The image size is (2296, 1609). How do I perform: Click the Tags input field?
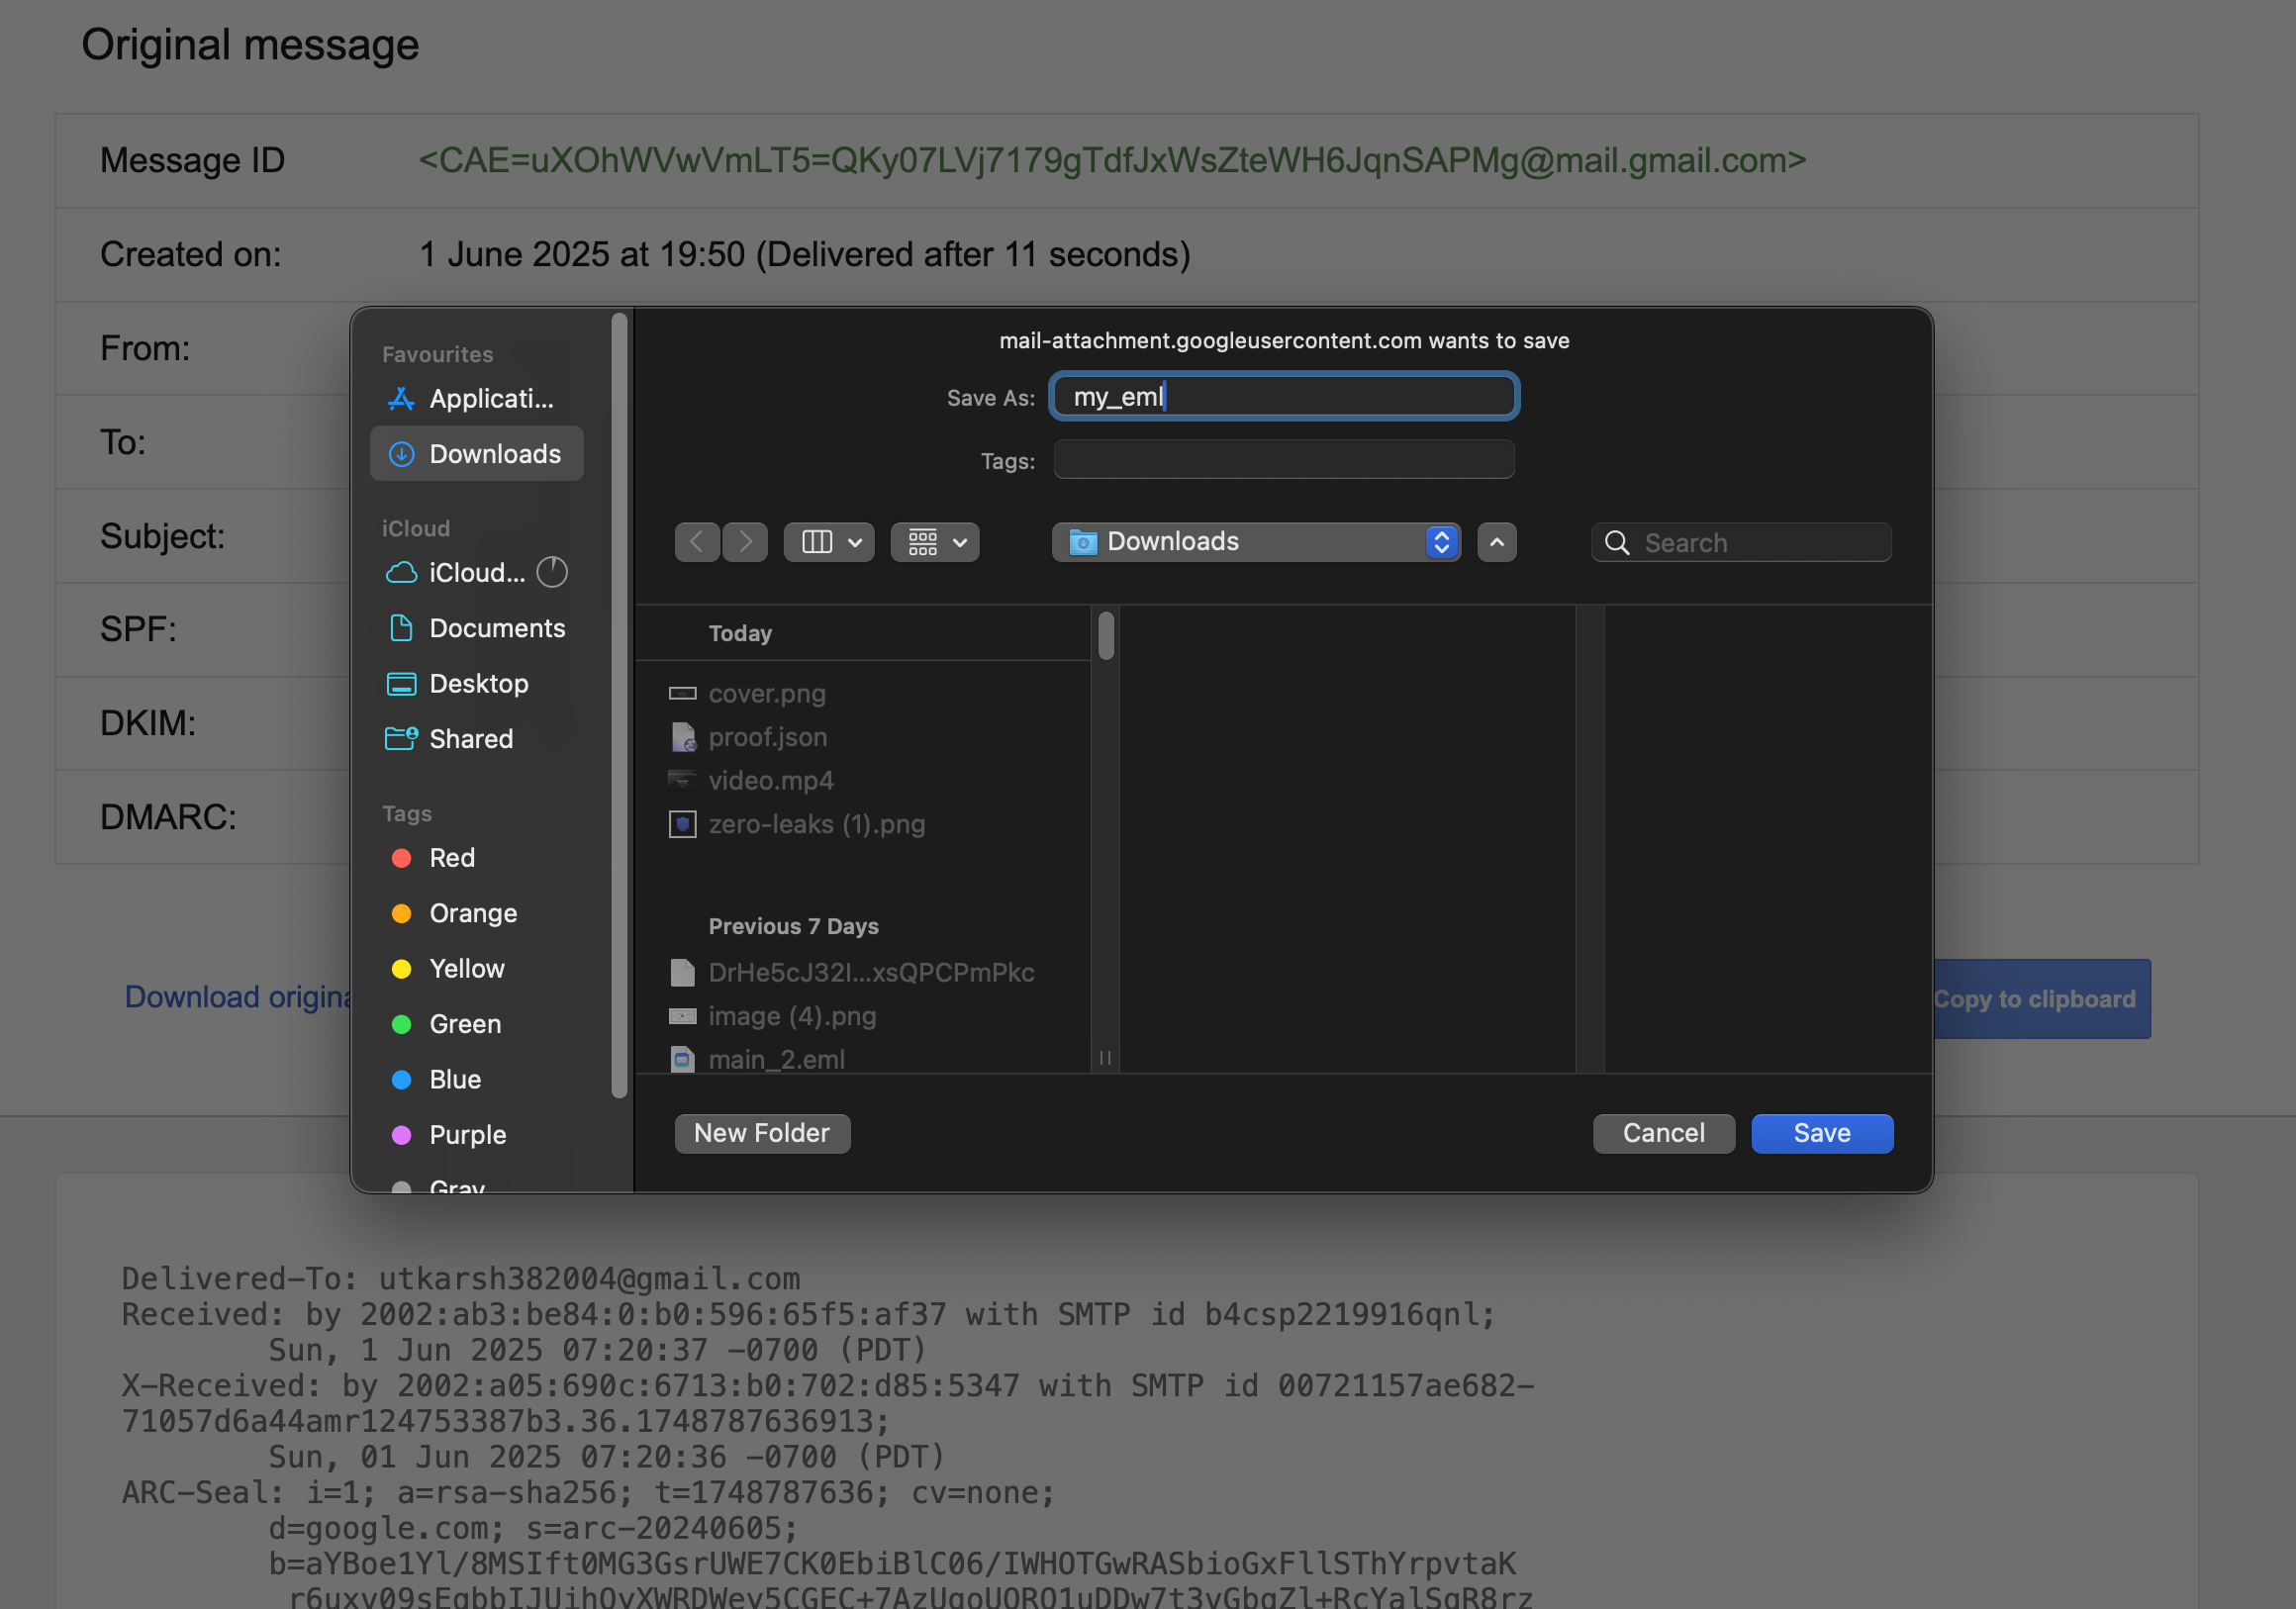(1283, 460)
